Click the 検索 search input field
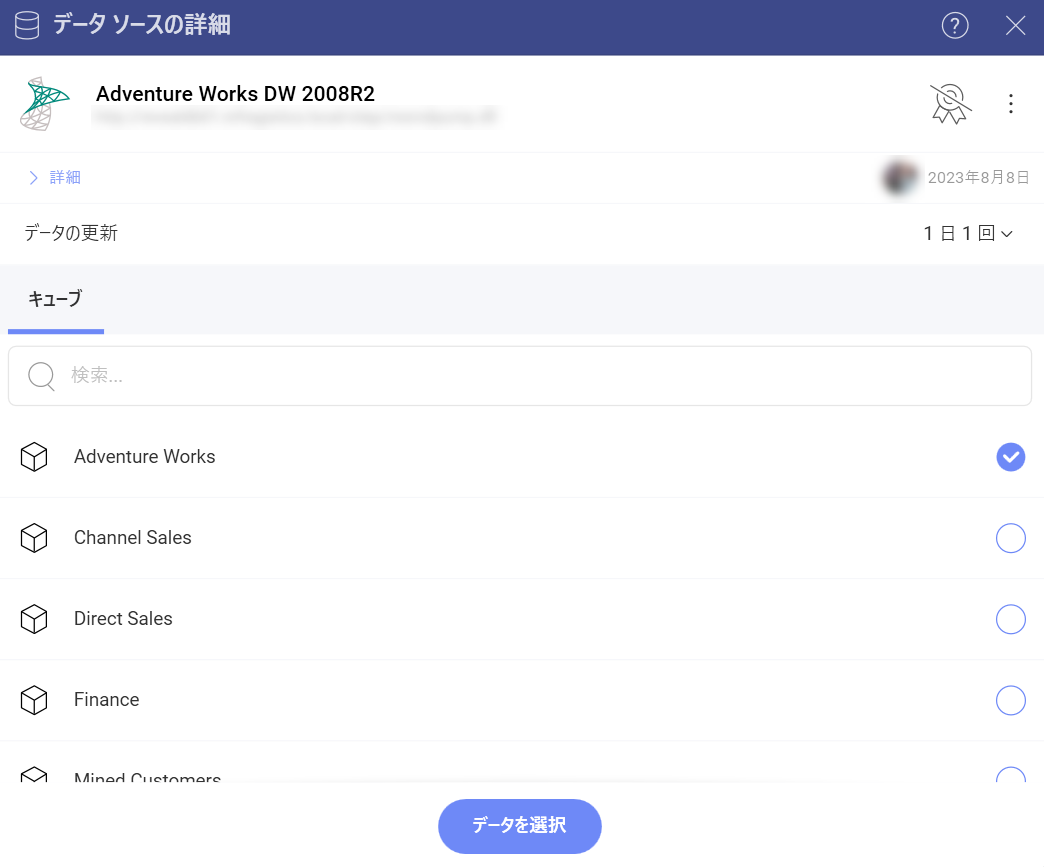Image resolution: width=1044 pixels, height=867 pixels. coord(520,376)
